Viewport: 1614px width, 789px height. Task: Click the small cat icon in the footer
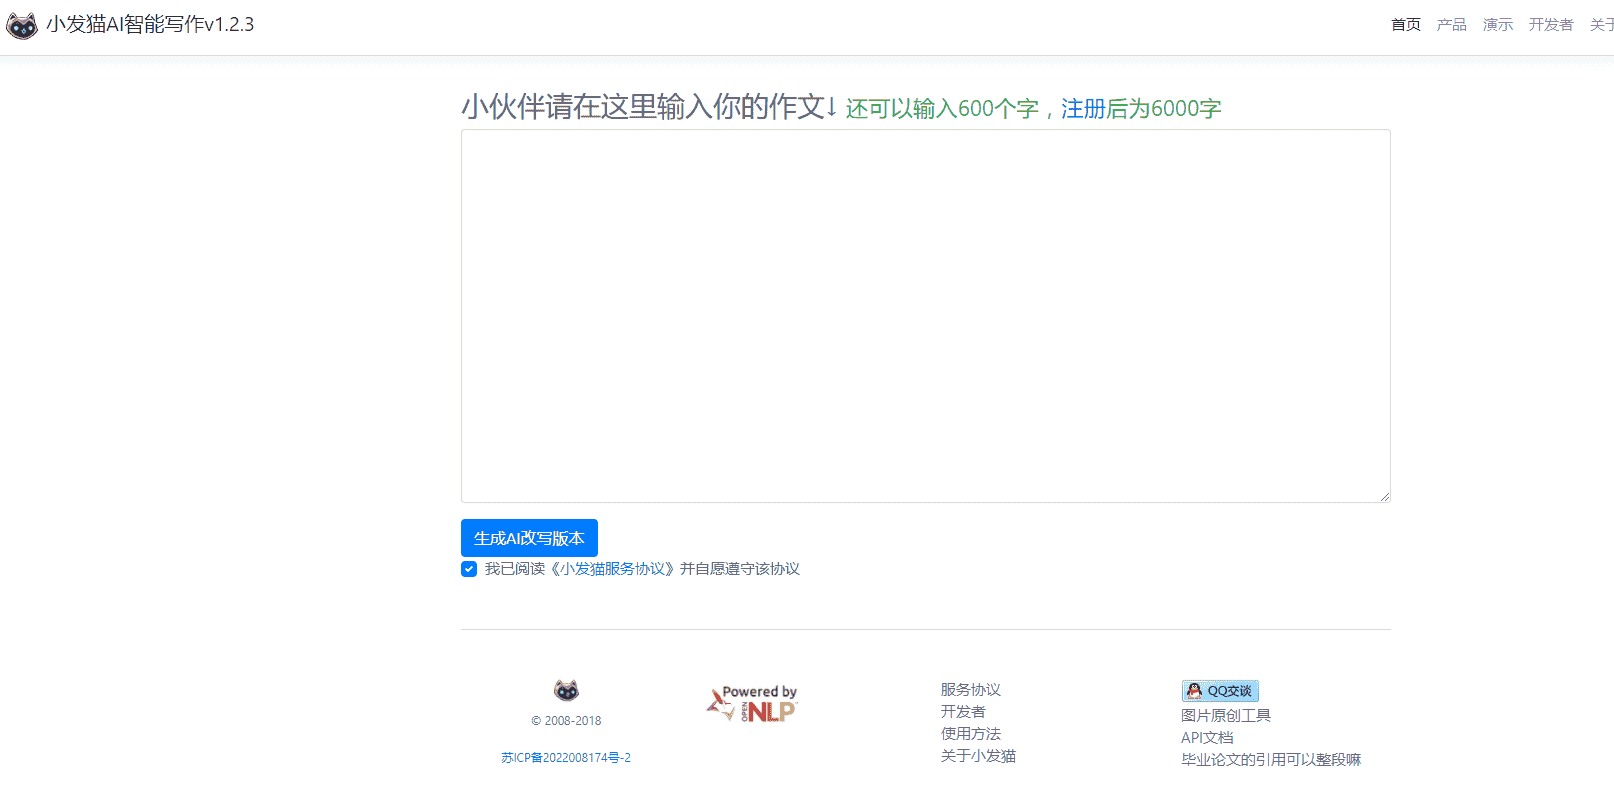pyautogui.click(x=566, y=690)
